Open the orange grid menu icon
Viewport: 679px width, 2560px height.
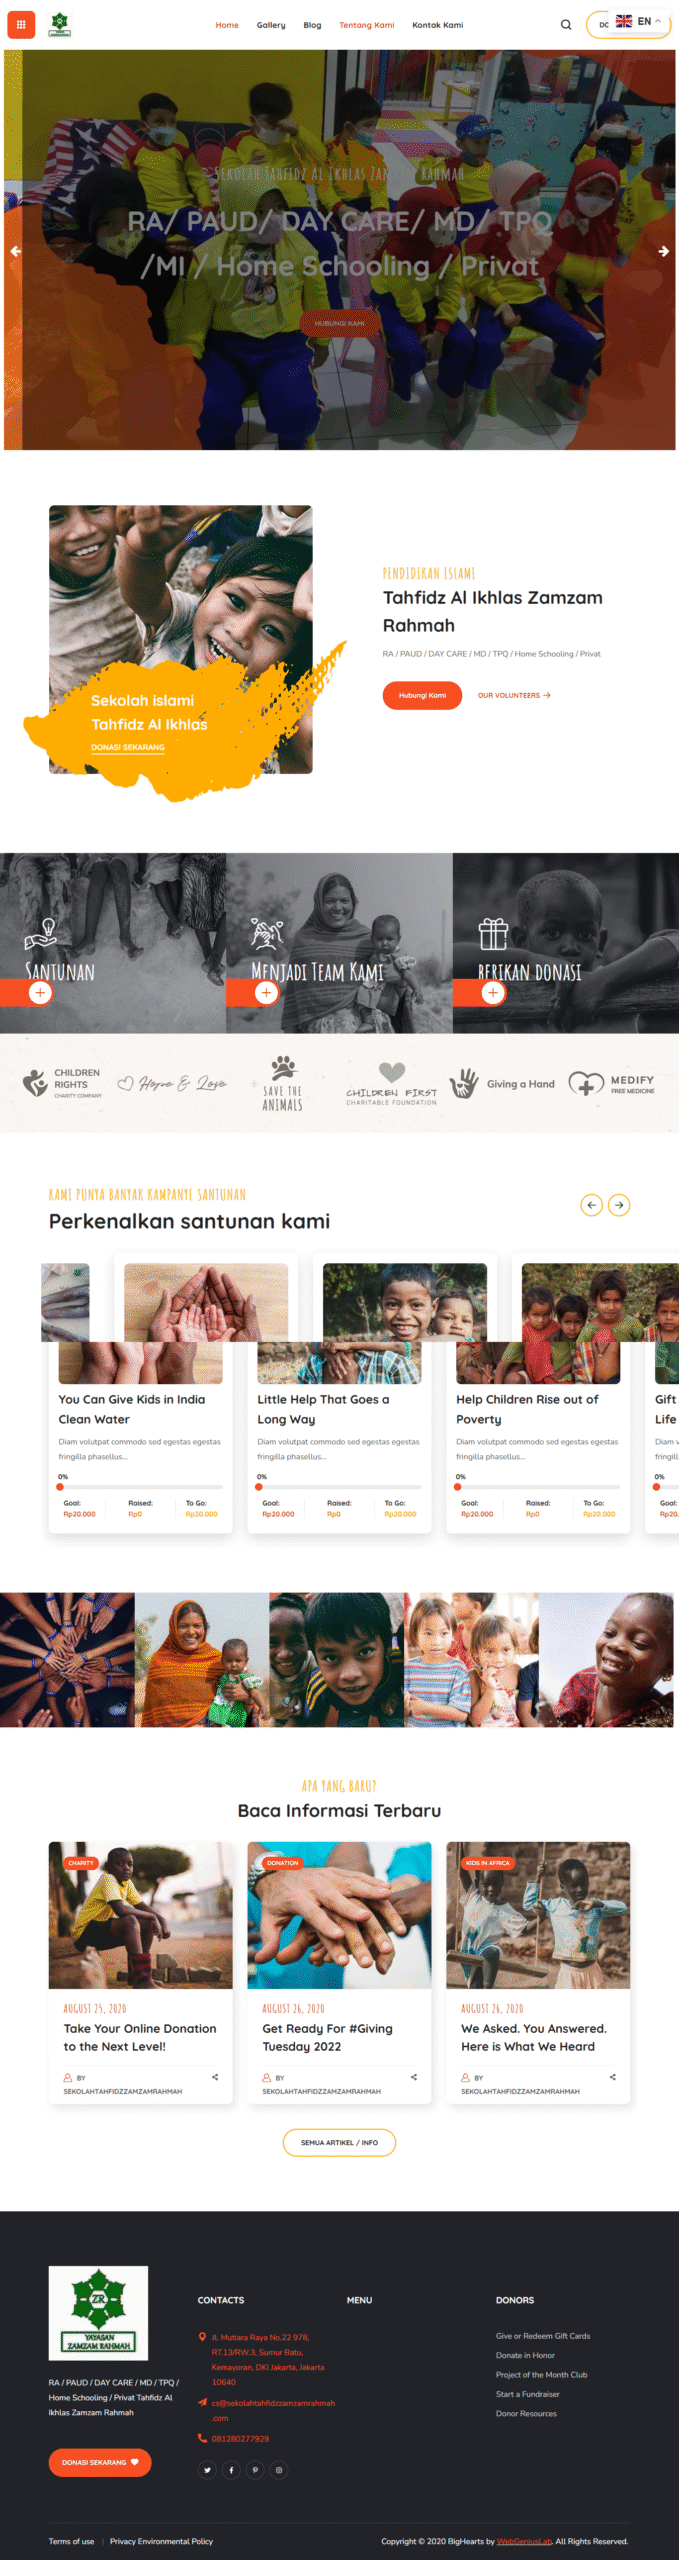[21, 25]
